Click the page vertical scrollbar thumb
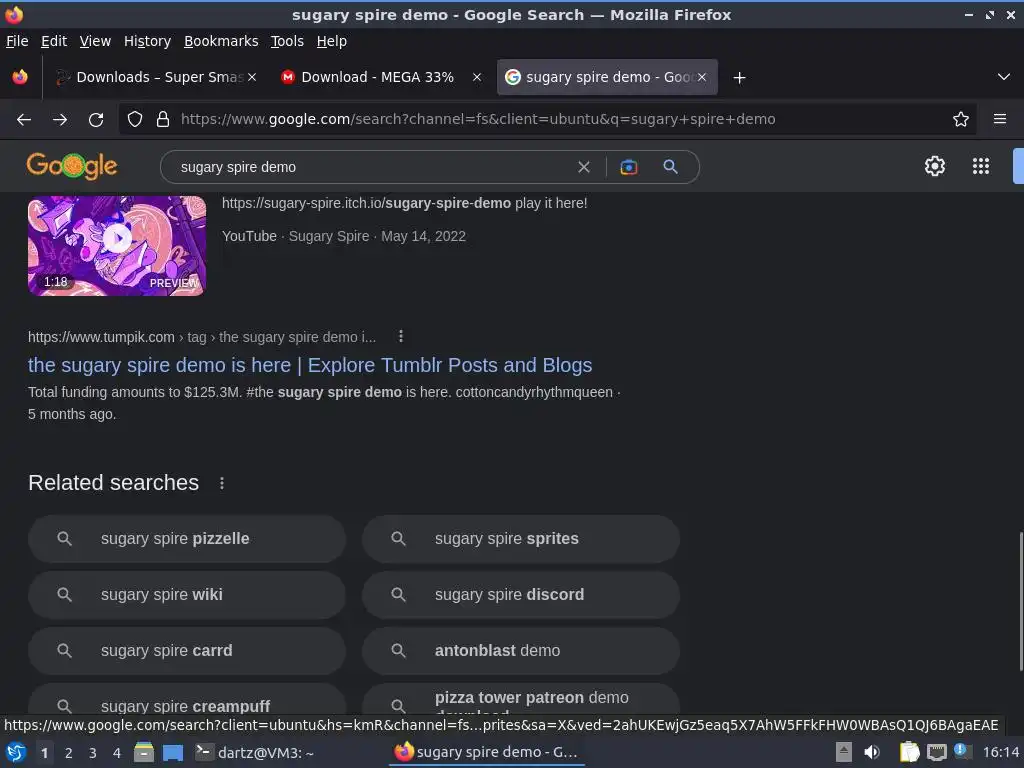The width and height of the screenshot is (1024, 768). 1021,601
